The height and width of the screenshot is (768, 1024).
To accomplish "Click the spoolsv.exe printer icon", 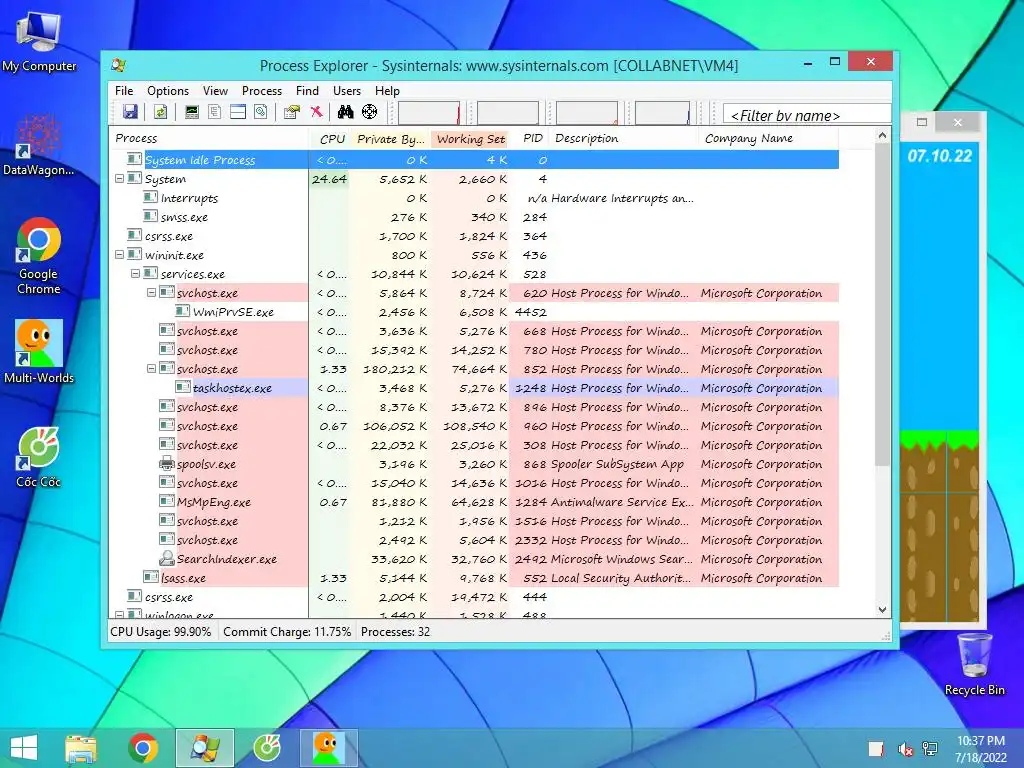I will (167, 464).
